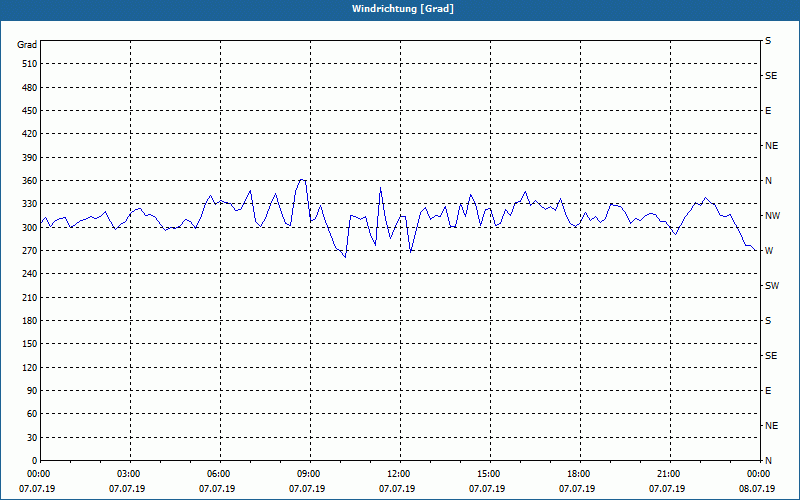Click the SW compass label on the right axis

click(x=772, y=286)
